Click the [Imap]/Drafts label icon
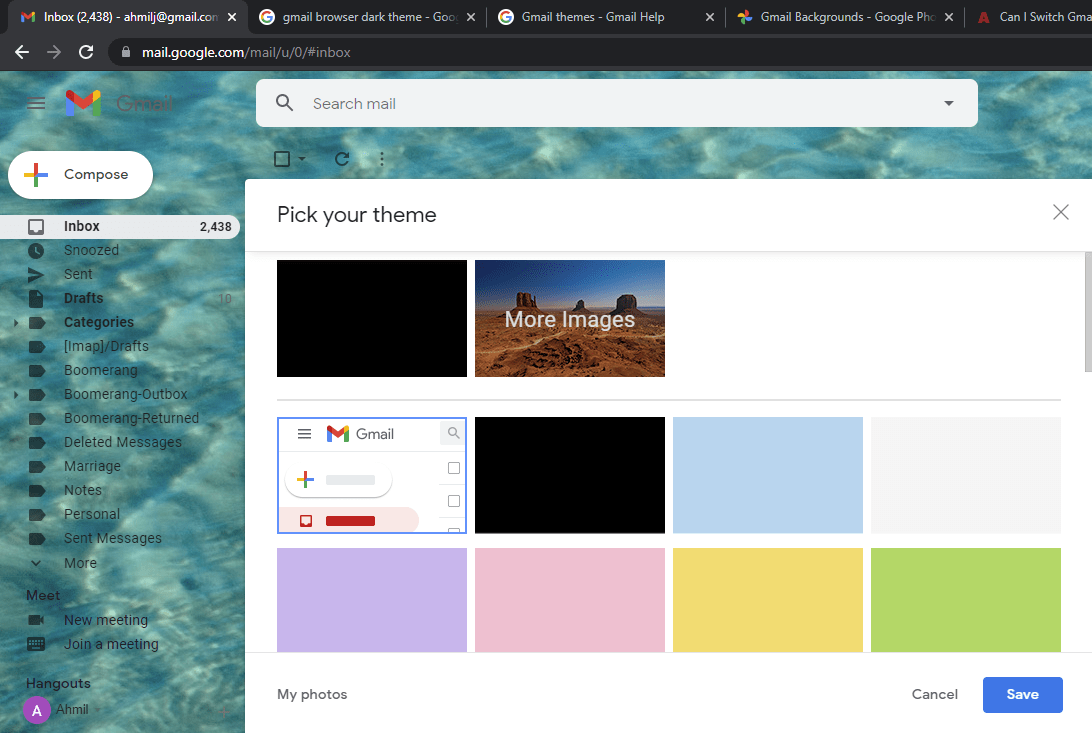This screenshot has width=1092, height=733. pyautogui.click(x=37, y=347)
